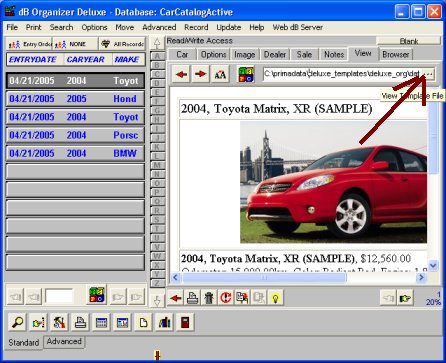Click the up arrow above alphabet index
This screenshot has width=446, height=363.
157,43
